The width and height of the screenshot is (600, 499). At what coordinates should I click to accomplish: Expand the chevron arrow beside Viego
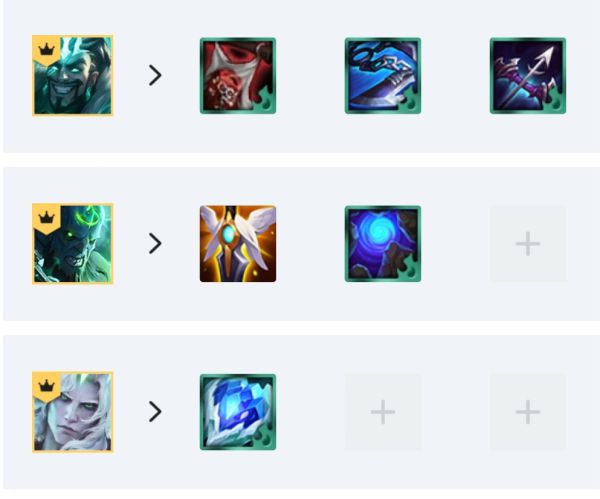155,412
